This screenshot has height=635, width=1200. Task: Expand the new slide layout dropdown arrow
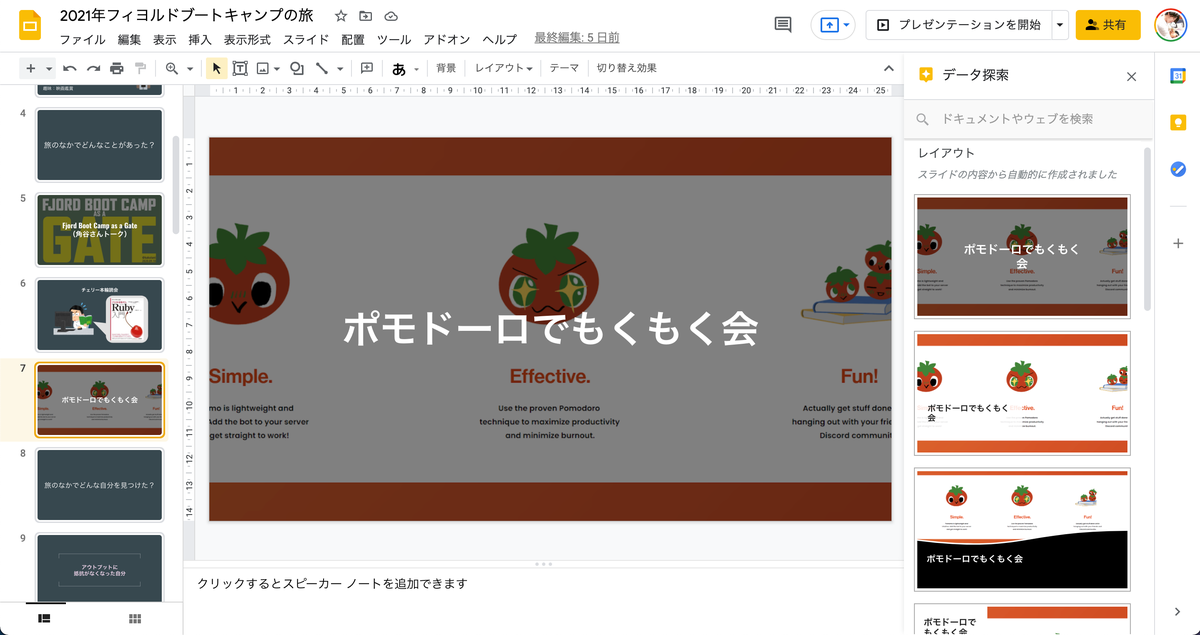[x=49, y=68]
